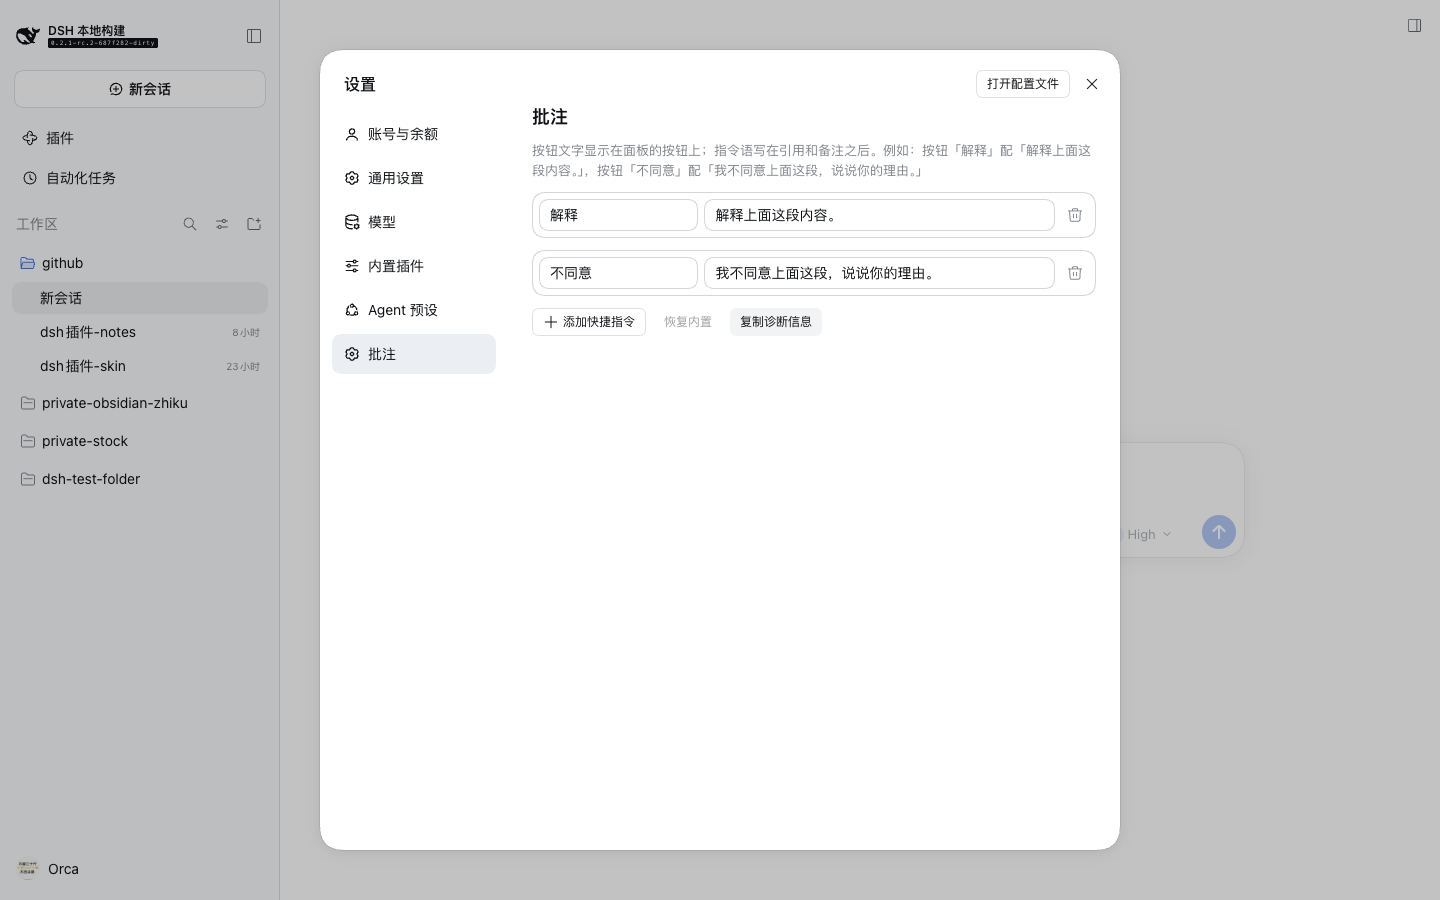Screen dimensions: 1440x900
Task: Open 自动化任务 in sidebar
Action: coord(140,178)
